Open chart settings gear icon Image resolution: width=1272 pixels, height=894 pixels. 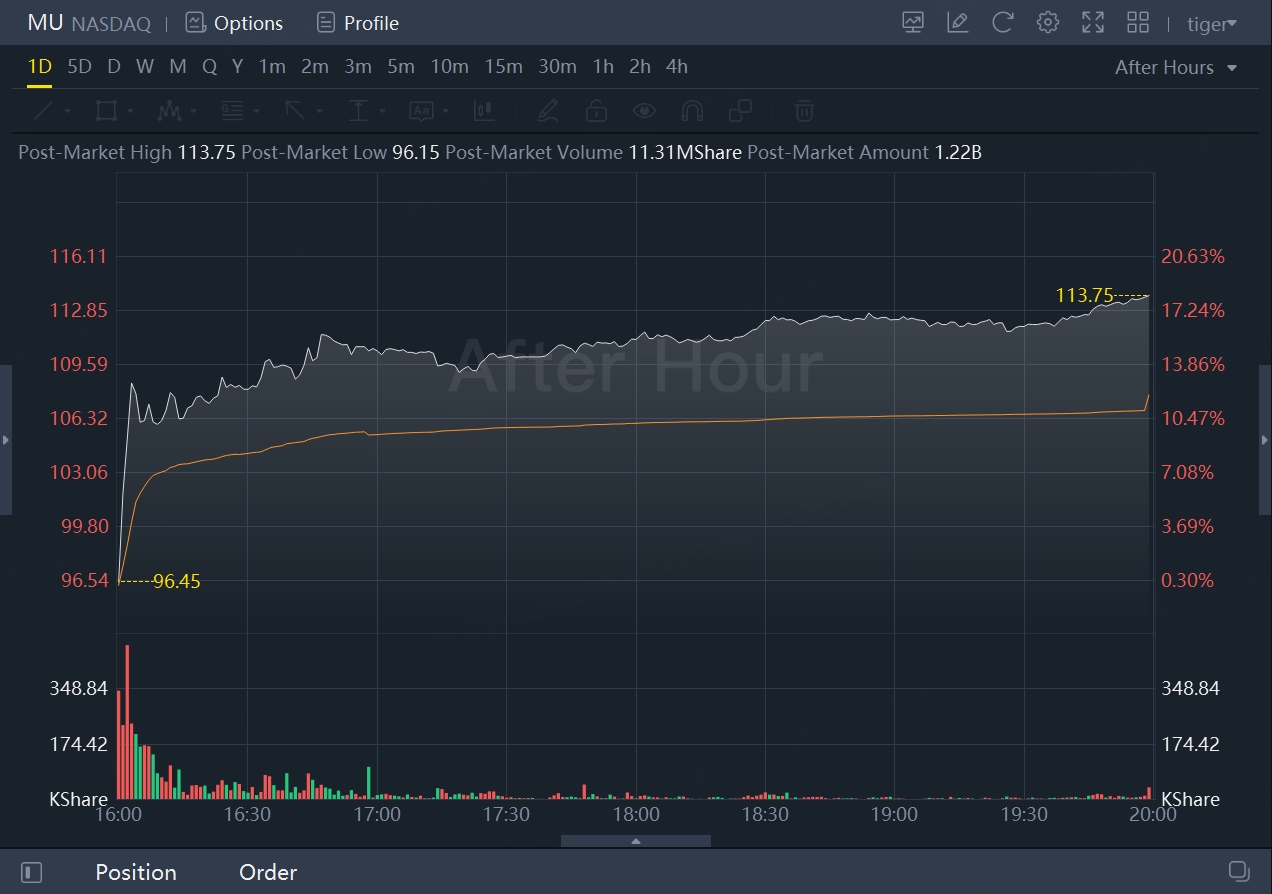click(x=1047, y=22)
